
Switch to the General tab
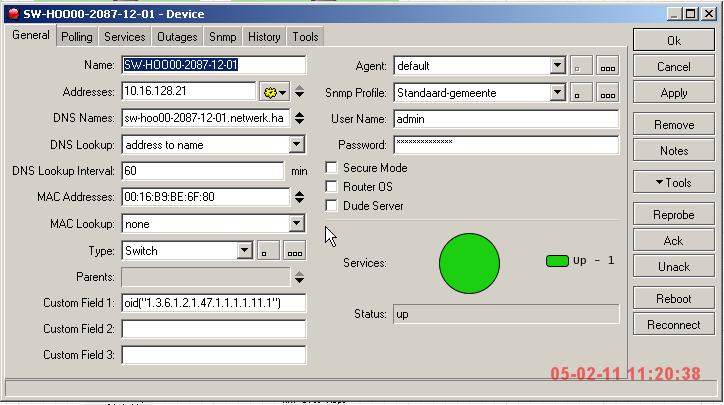click(31, 35)
